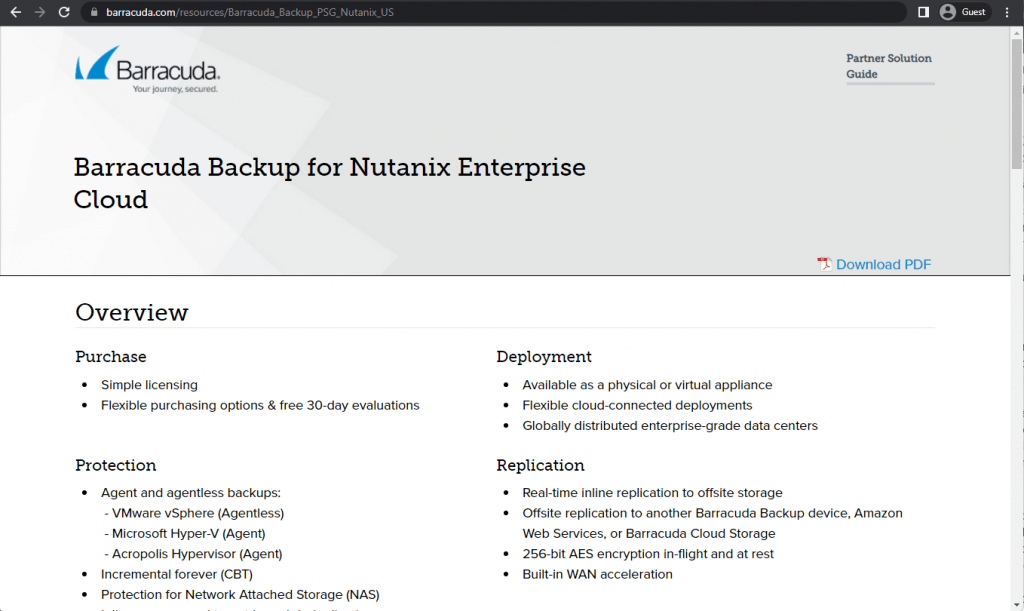The width and height of the screenshot is (1024, 611).
Task: Click the Partner Solution Guide label
Action: (889, 66)
